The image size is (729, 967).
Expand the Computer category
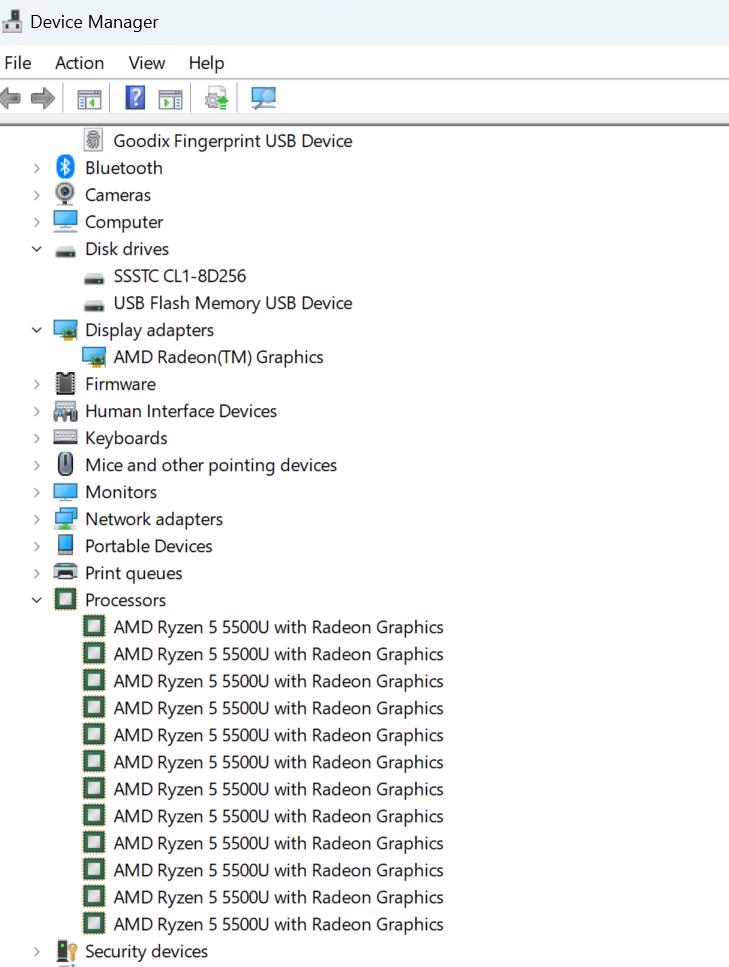[x=37, y=222]
